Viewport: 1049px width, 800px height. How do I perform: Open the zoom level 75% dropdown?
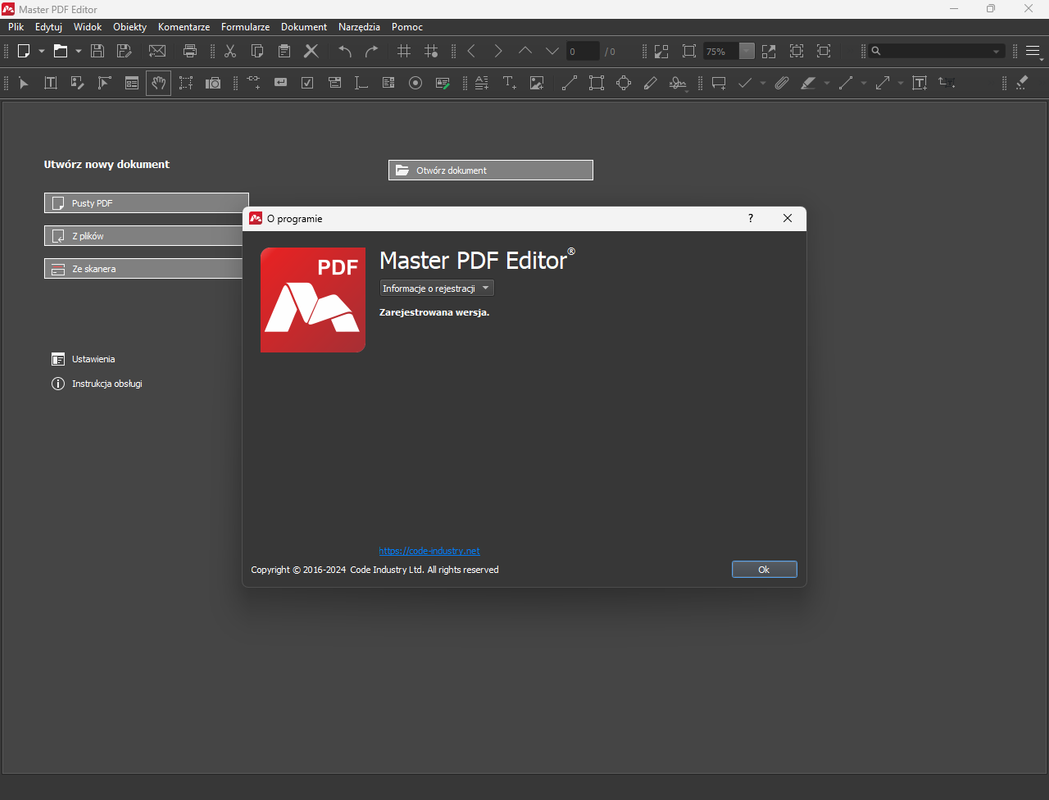747,51
